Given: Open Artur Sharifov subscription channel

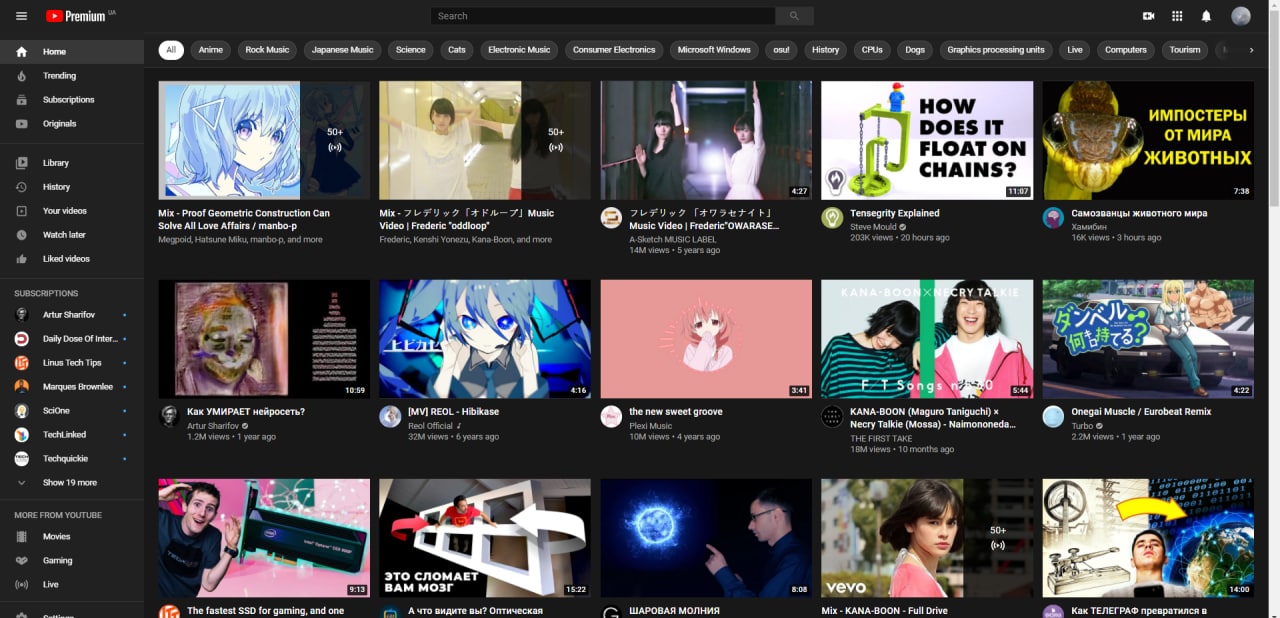Looking at the screenshot, I should (x=72, y=315).
